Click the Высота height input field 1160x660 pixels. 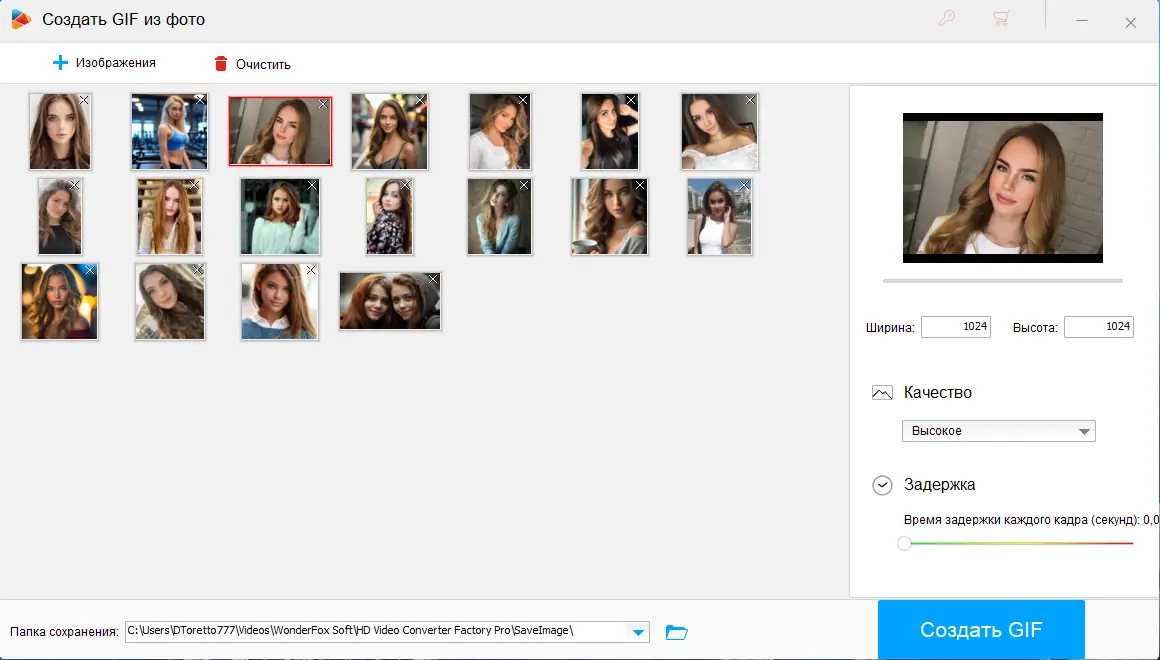point(1098,326)
